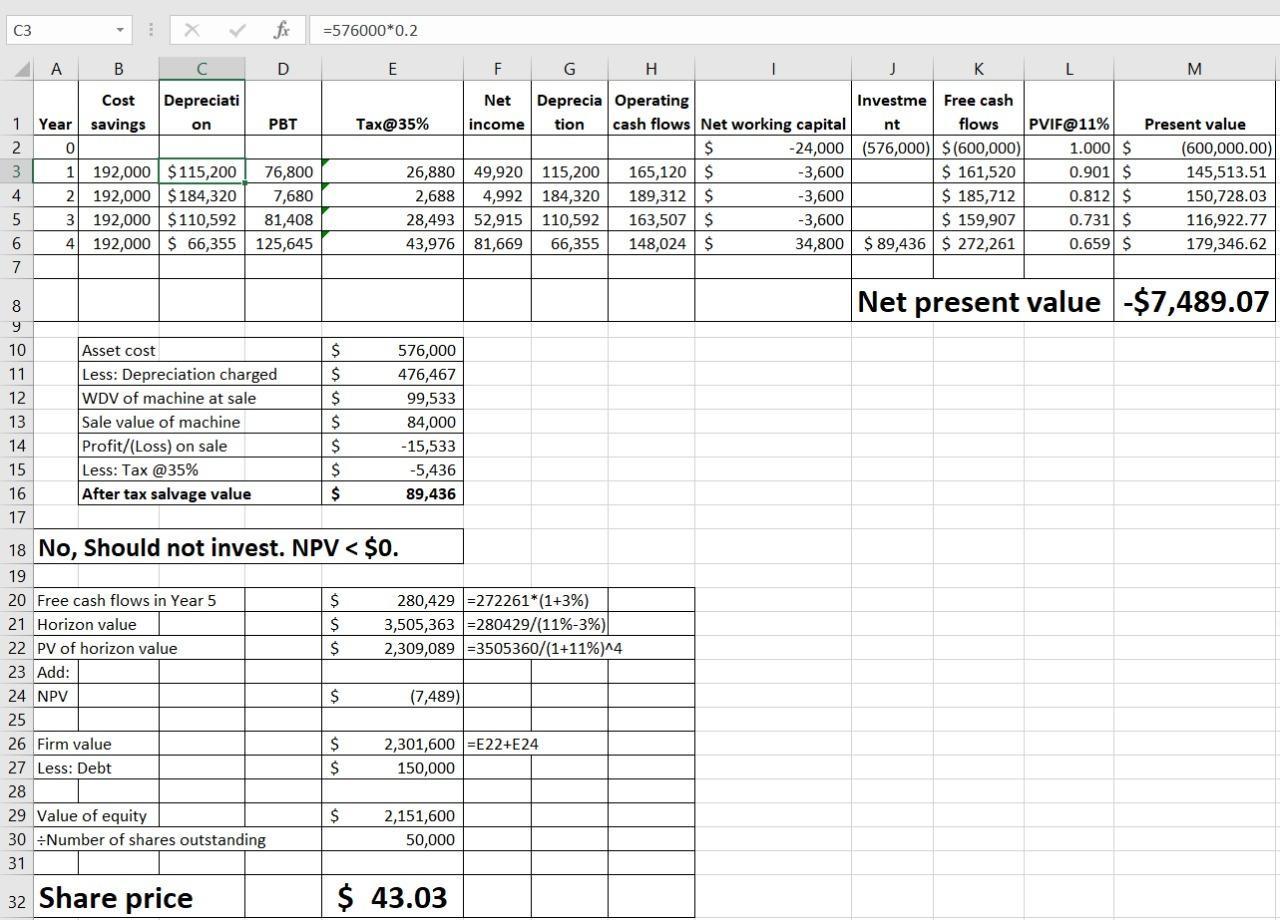This screenshot has height=920, width=1280.
Task: Click 'Less: Depreciation charged' label
Action: point(179,374)
